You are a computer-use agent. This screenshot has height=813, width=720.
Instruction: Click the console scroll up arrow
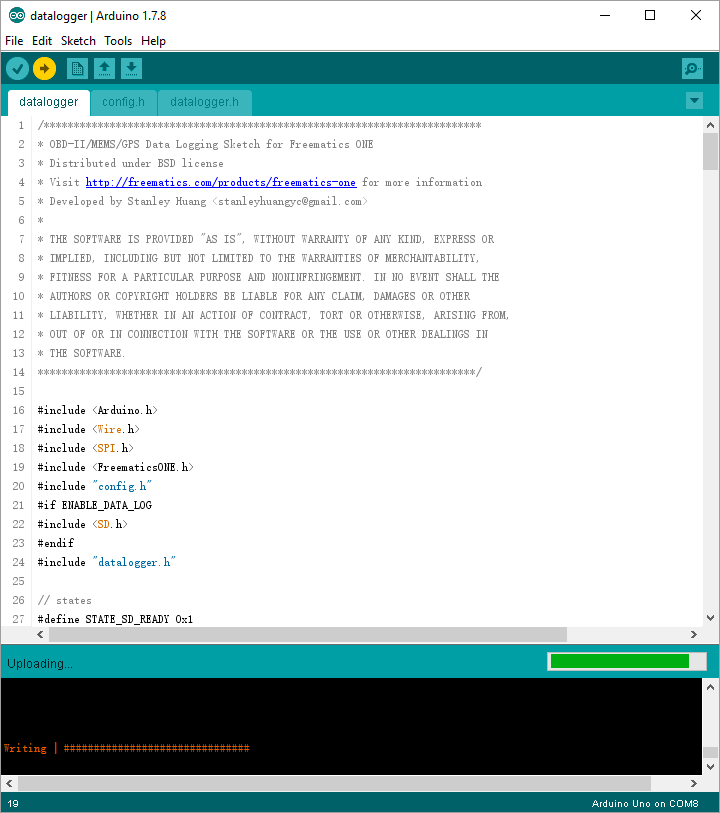(x=710, y=687)
